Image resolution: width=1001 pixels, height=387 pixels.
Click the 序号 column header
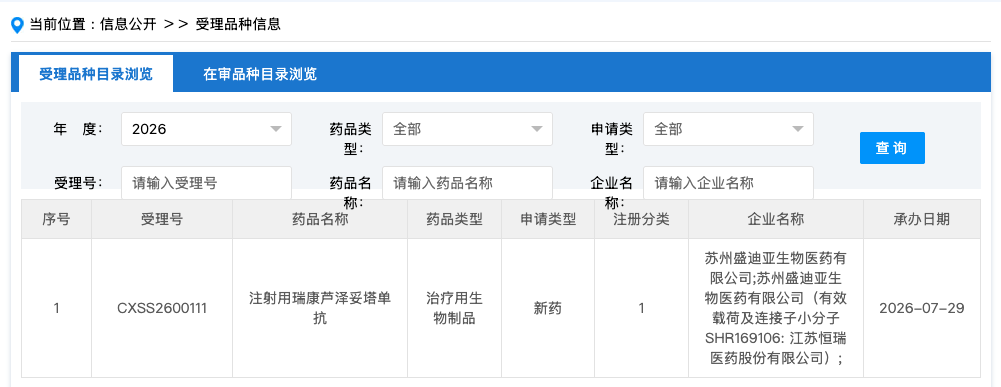pos(56,220)
